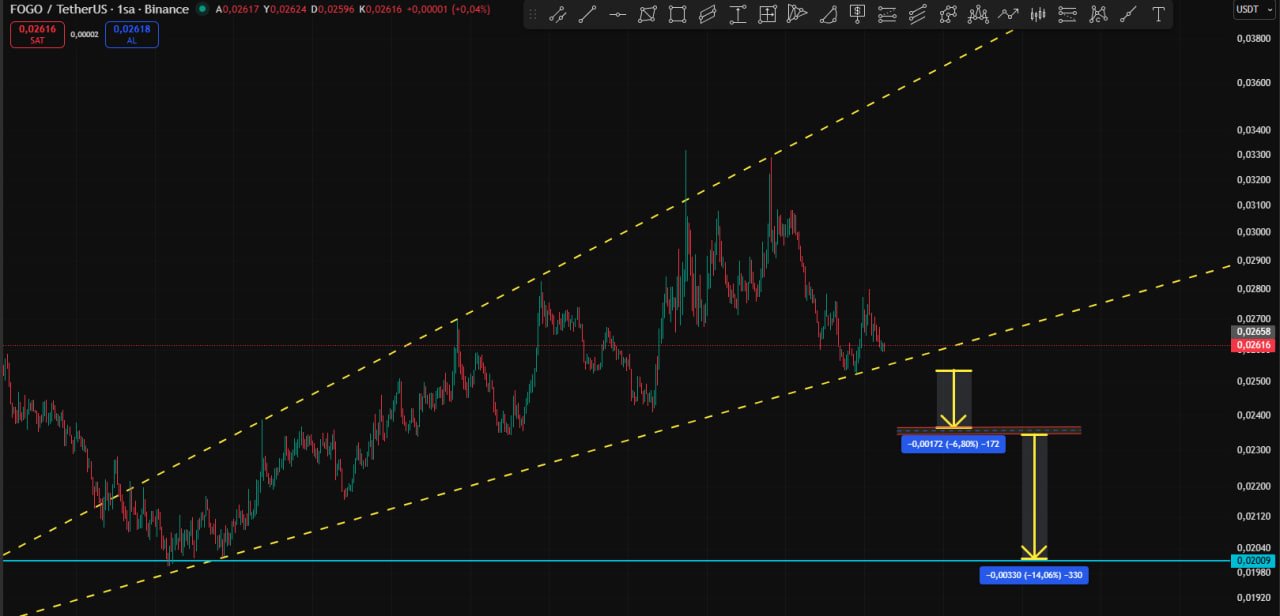
Task: Click the -14,06% measurement label
Action: tap(1034, 575)
